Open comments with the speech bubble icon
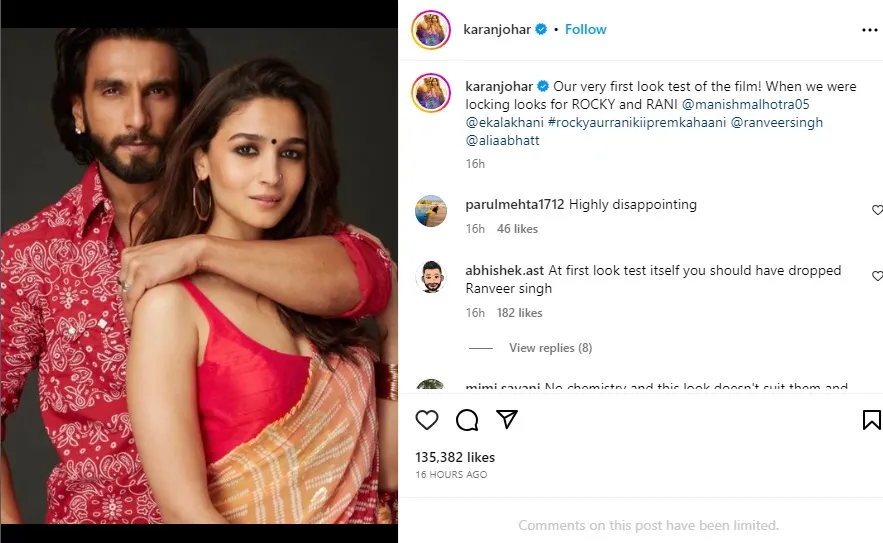The image size is (883, 543). pyautogui.click(x=467, y=420)
